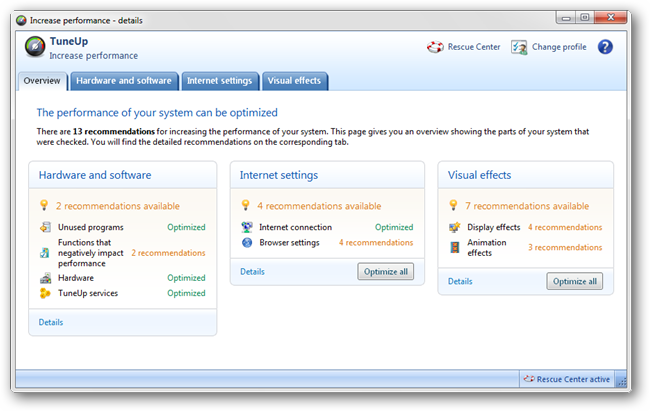Click '4 recommendations' beside Browser settings
Screen dimensions: 650x411
[376, 243]
